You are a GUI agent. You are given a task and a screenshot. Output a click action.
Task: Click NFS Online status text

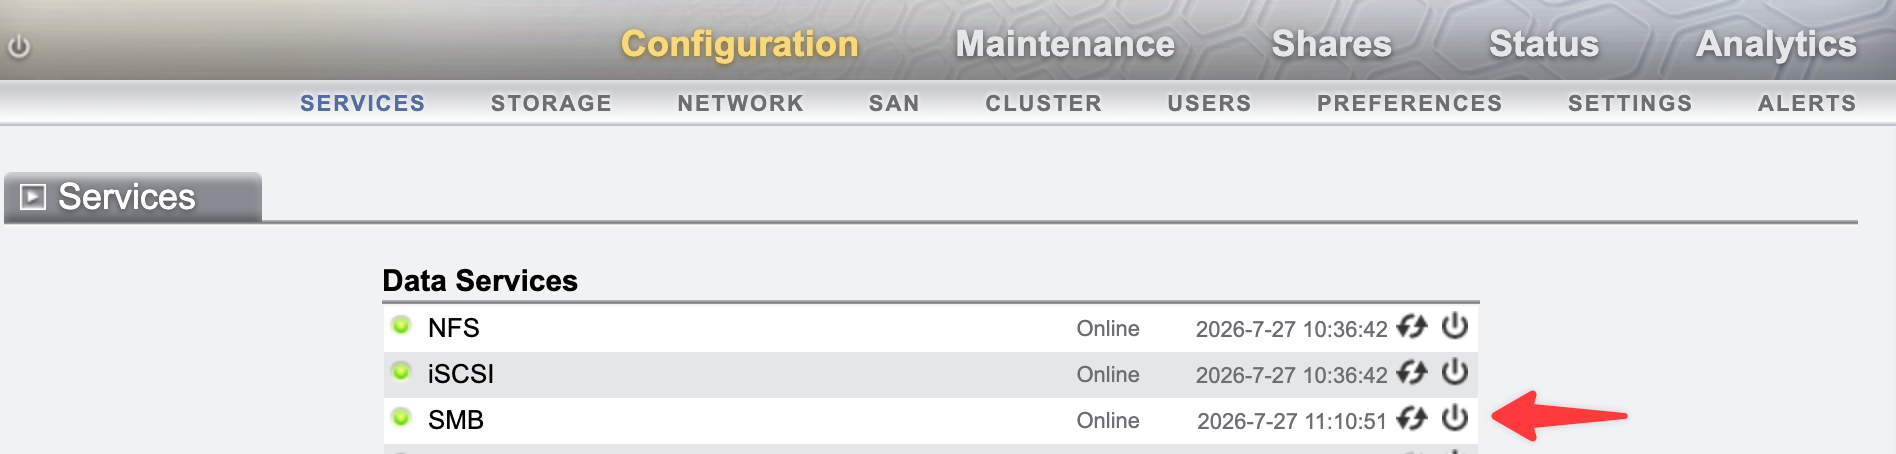(1108, 329)
